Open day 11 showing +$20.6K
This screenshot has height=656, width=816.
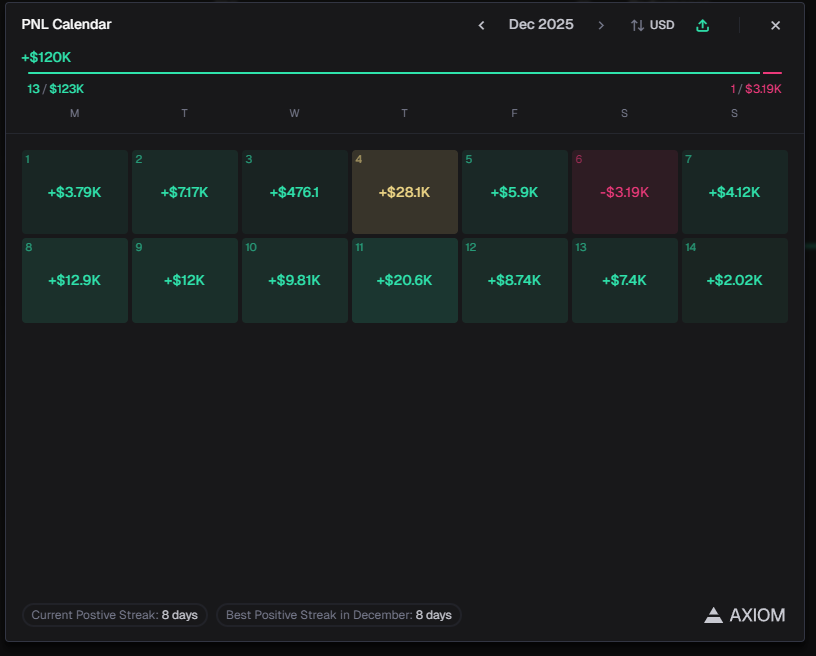click(x=405, y=280)
